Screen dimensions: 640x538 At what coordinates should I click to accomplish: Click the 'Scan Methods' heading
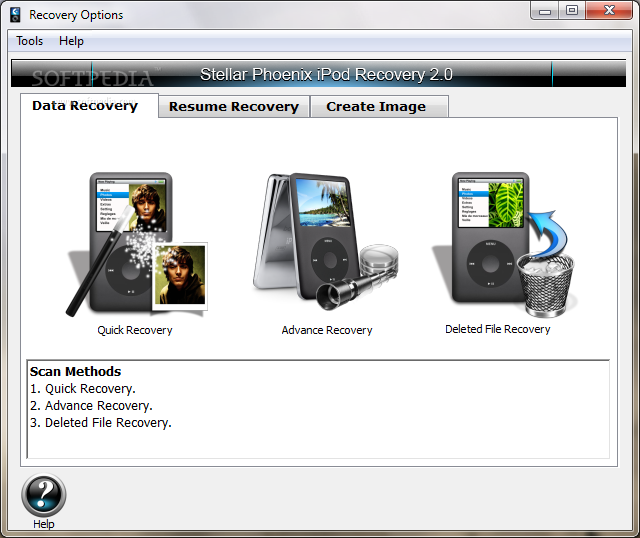pyautogui.click(x=76, y=371)
